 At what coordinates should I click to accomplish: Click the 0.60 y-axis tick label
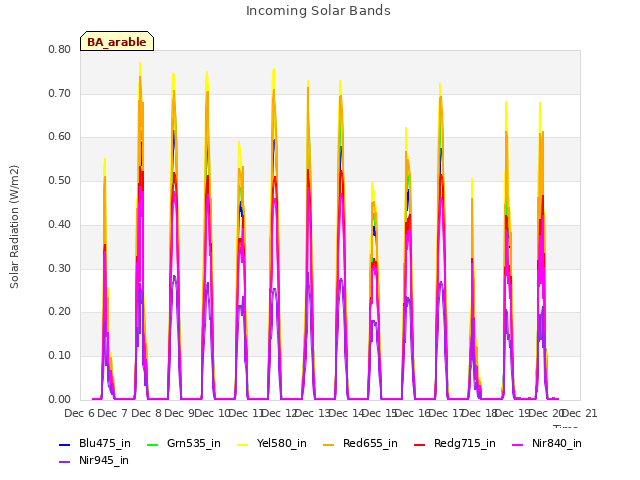tap(60, 137)
